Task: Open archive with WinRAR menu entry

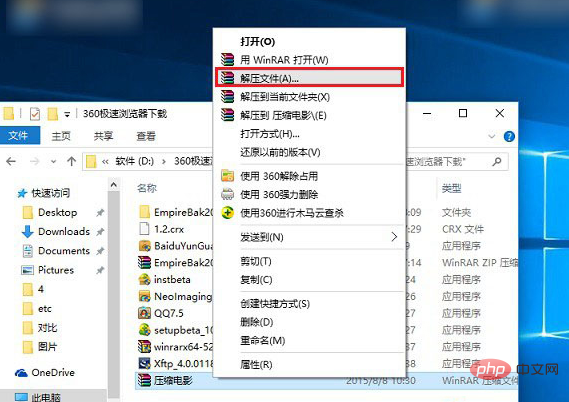Action: click(309, 60)
